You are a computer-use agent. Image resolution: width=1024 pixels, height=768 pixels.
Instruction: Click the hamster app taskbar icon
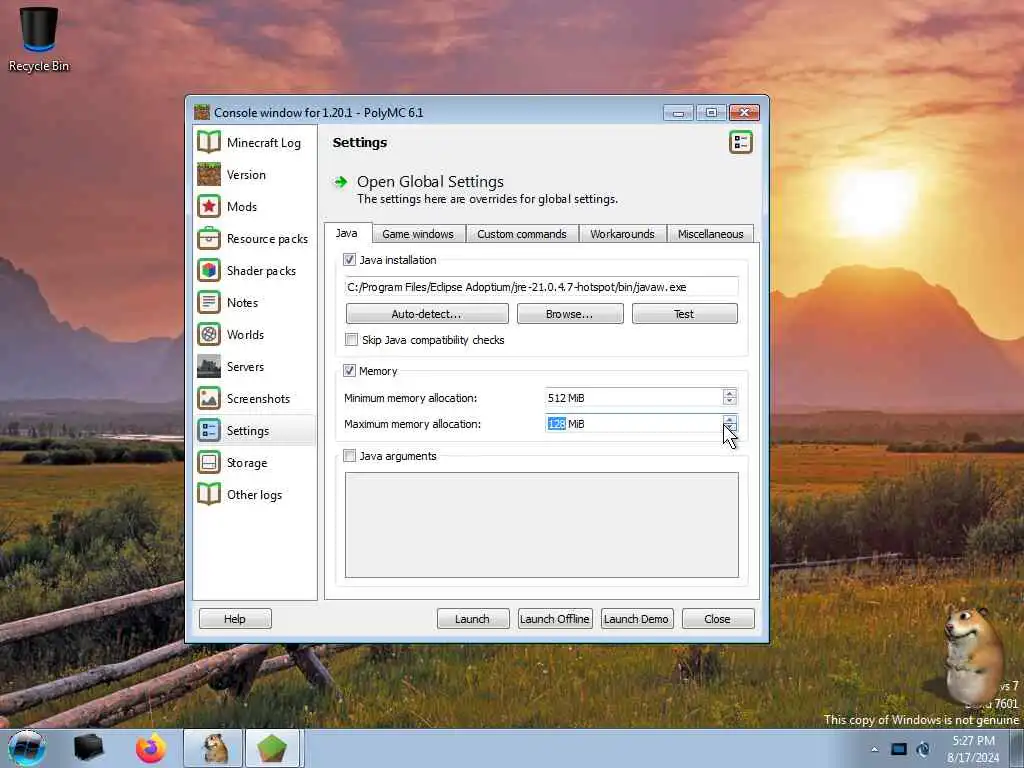tap(214, 748)
